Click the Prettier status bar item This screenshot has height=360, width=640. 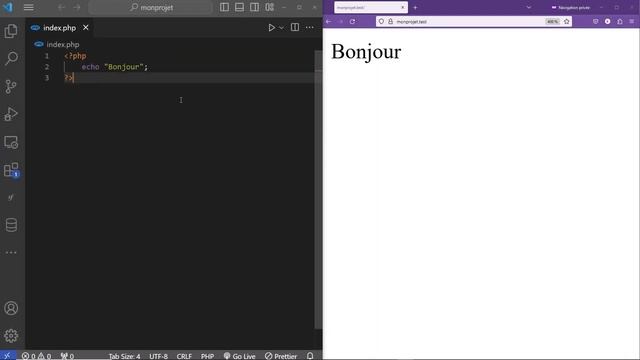pyautogui.click(x=281, y=356)
